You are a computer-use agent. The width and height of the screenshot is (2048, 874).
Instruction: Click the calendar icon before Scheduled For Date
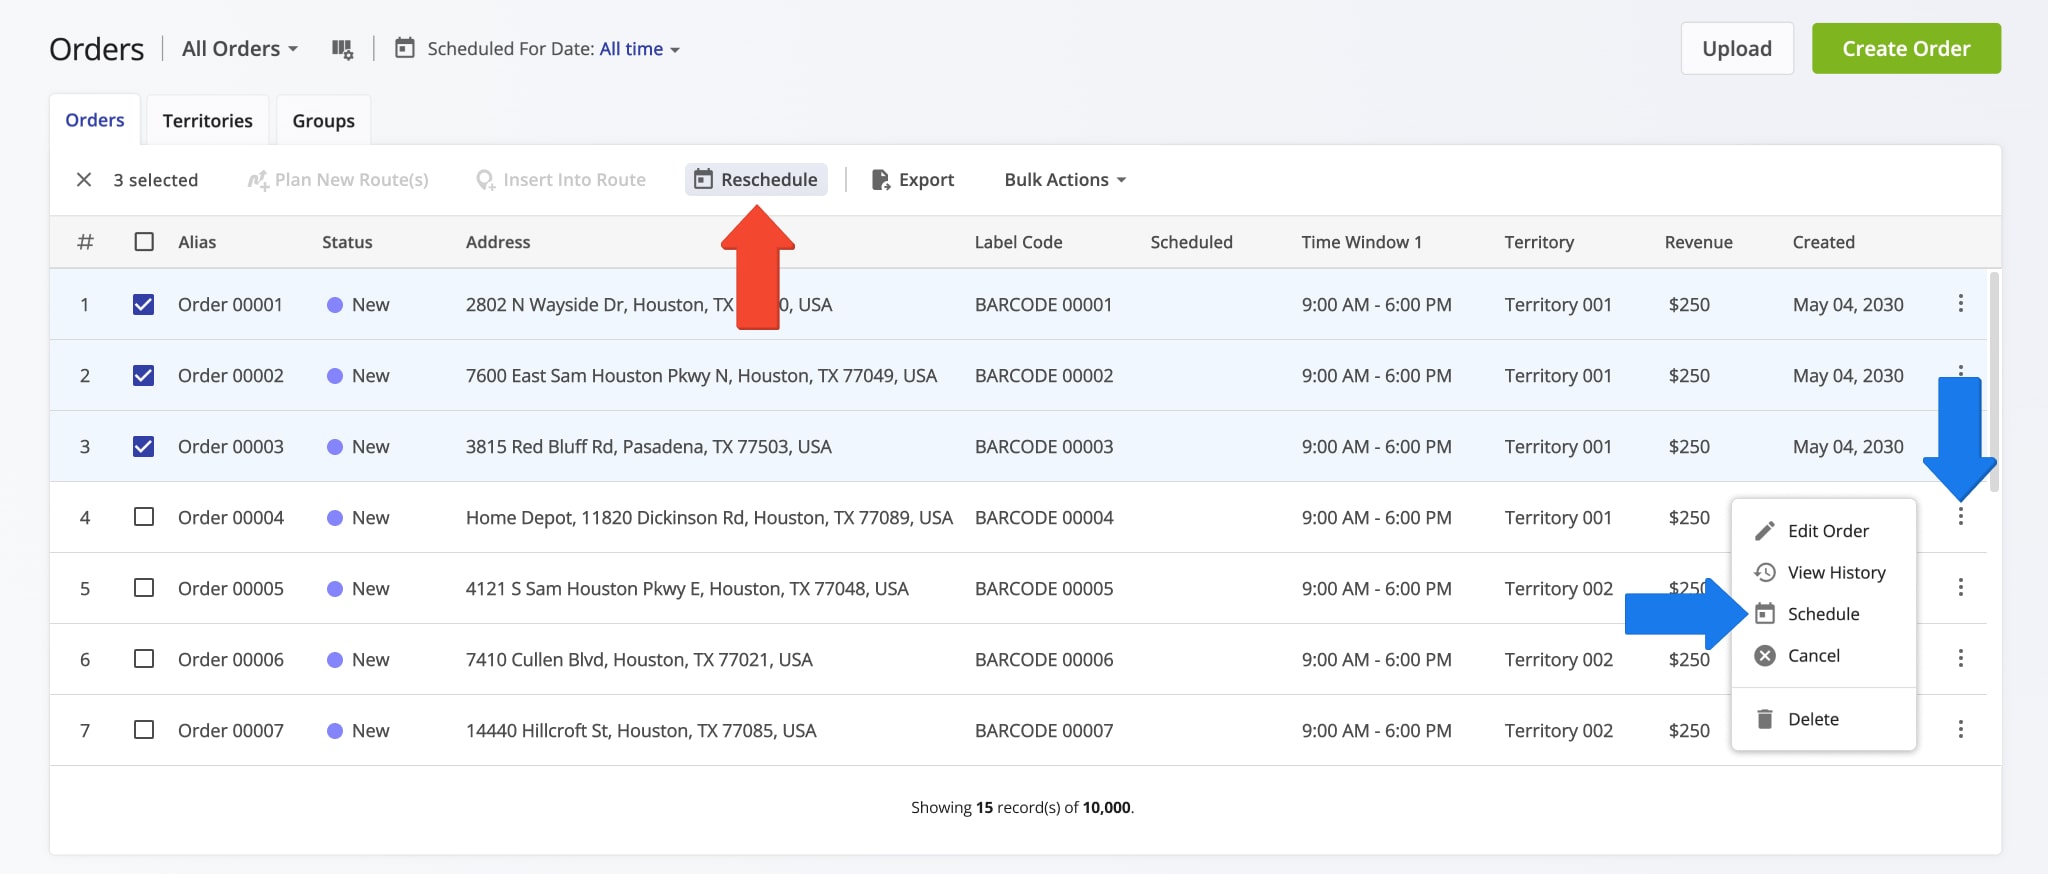pos(405,48)
